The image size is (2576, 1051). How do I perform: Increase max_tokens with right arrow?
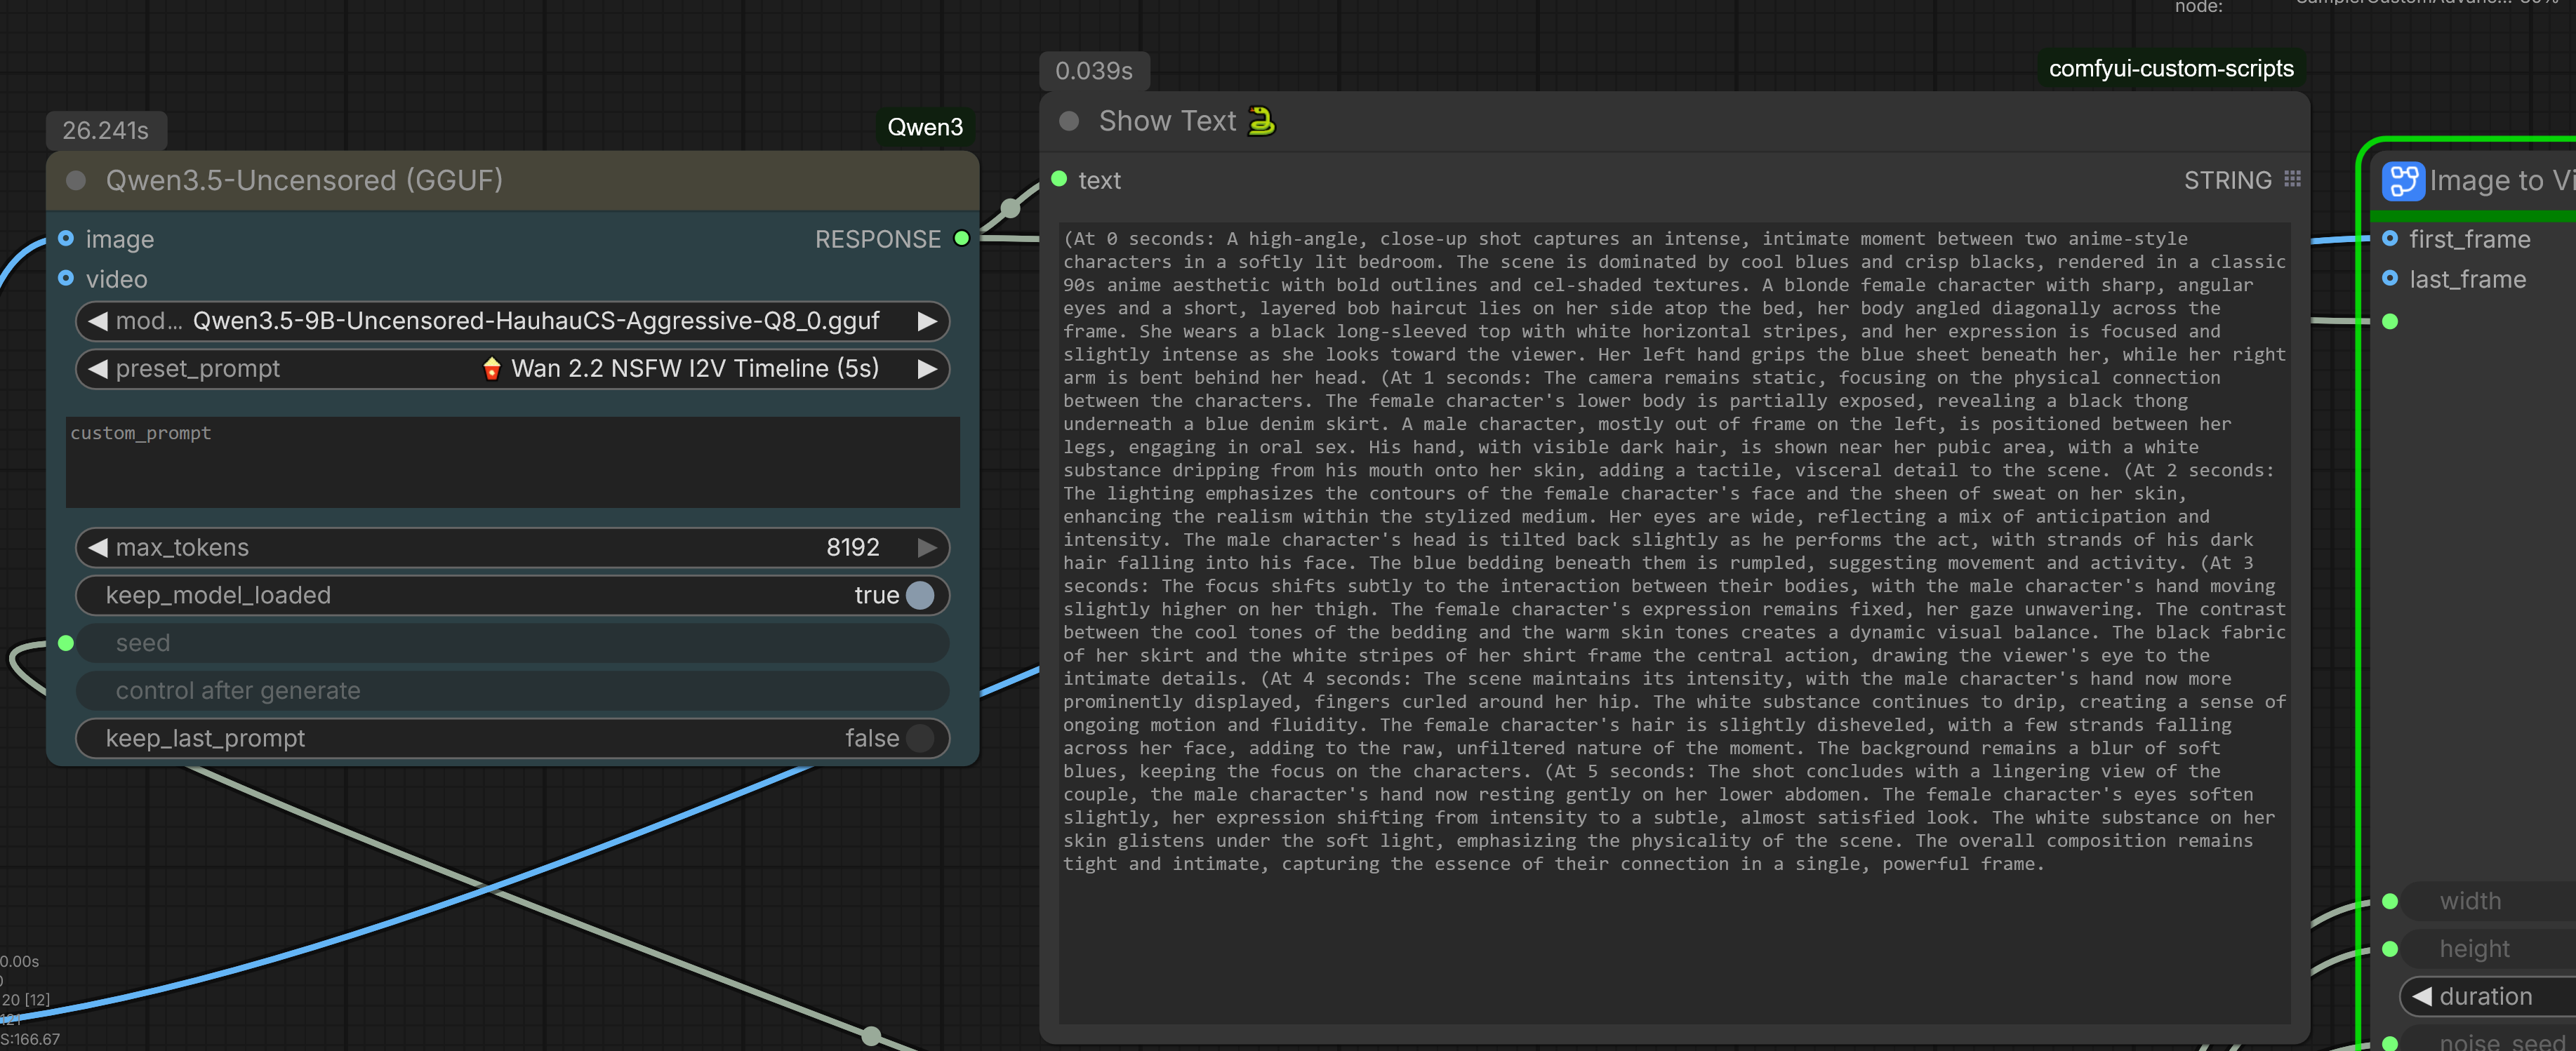927,547
